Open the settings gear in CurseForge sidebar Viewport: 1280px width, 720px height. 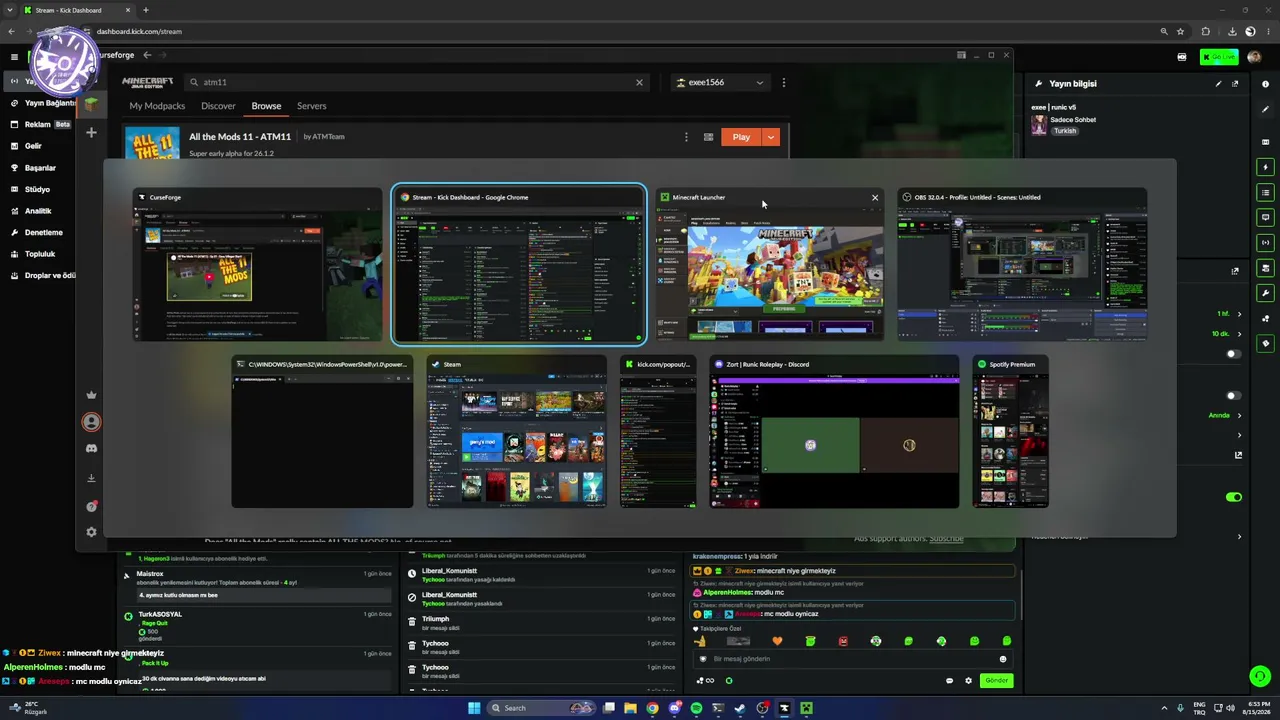(x=91, y=532)
